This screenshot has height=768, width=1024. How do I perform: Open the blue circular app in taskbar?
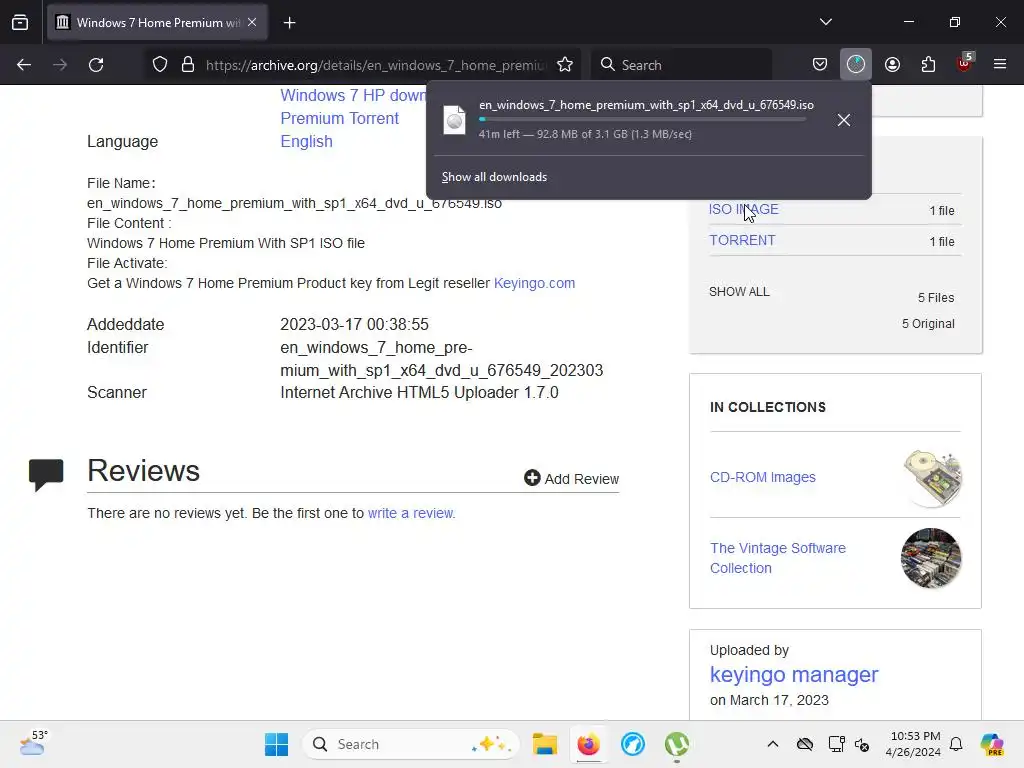tap(633, 744)
